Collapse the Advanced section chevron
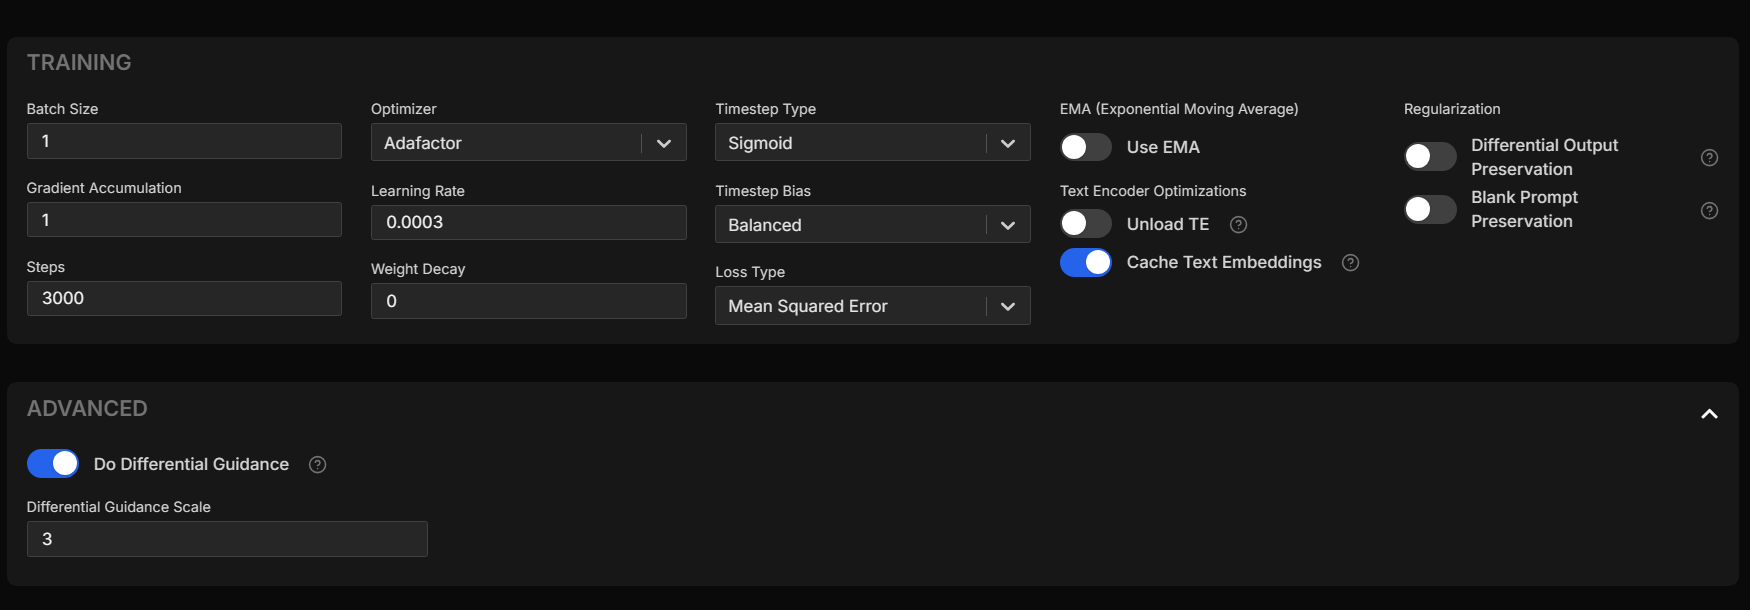This screenshot has height=610, width=1750. (1709, 414)
